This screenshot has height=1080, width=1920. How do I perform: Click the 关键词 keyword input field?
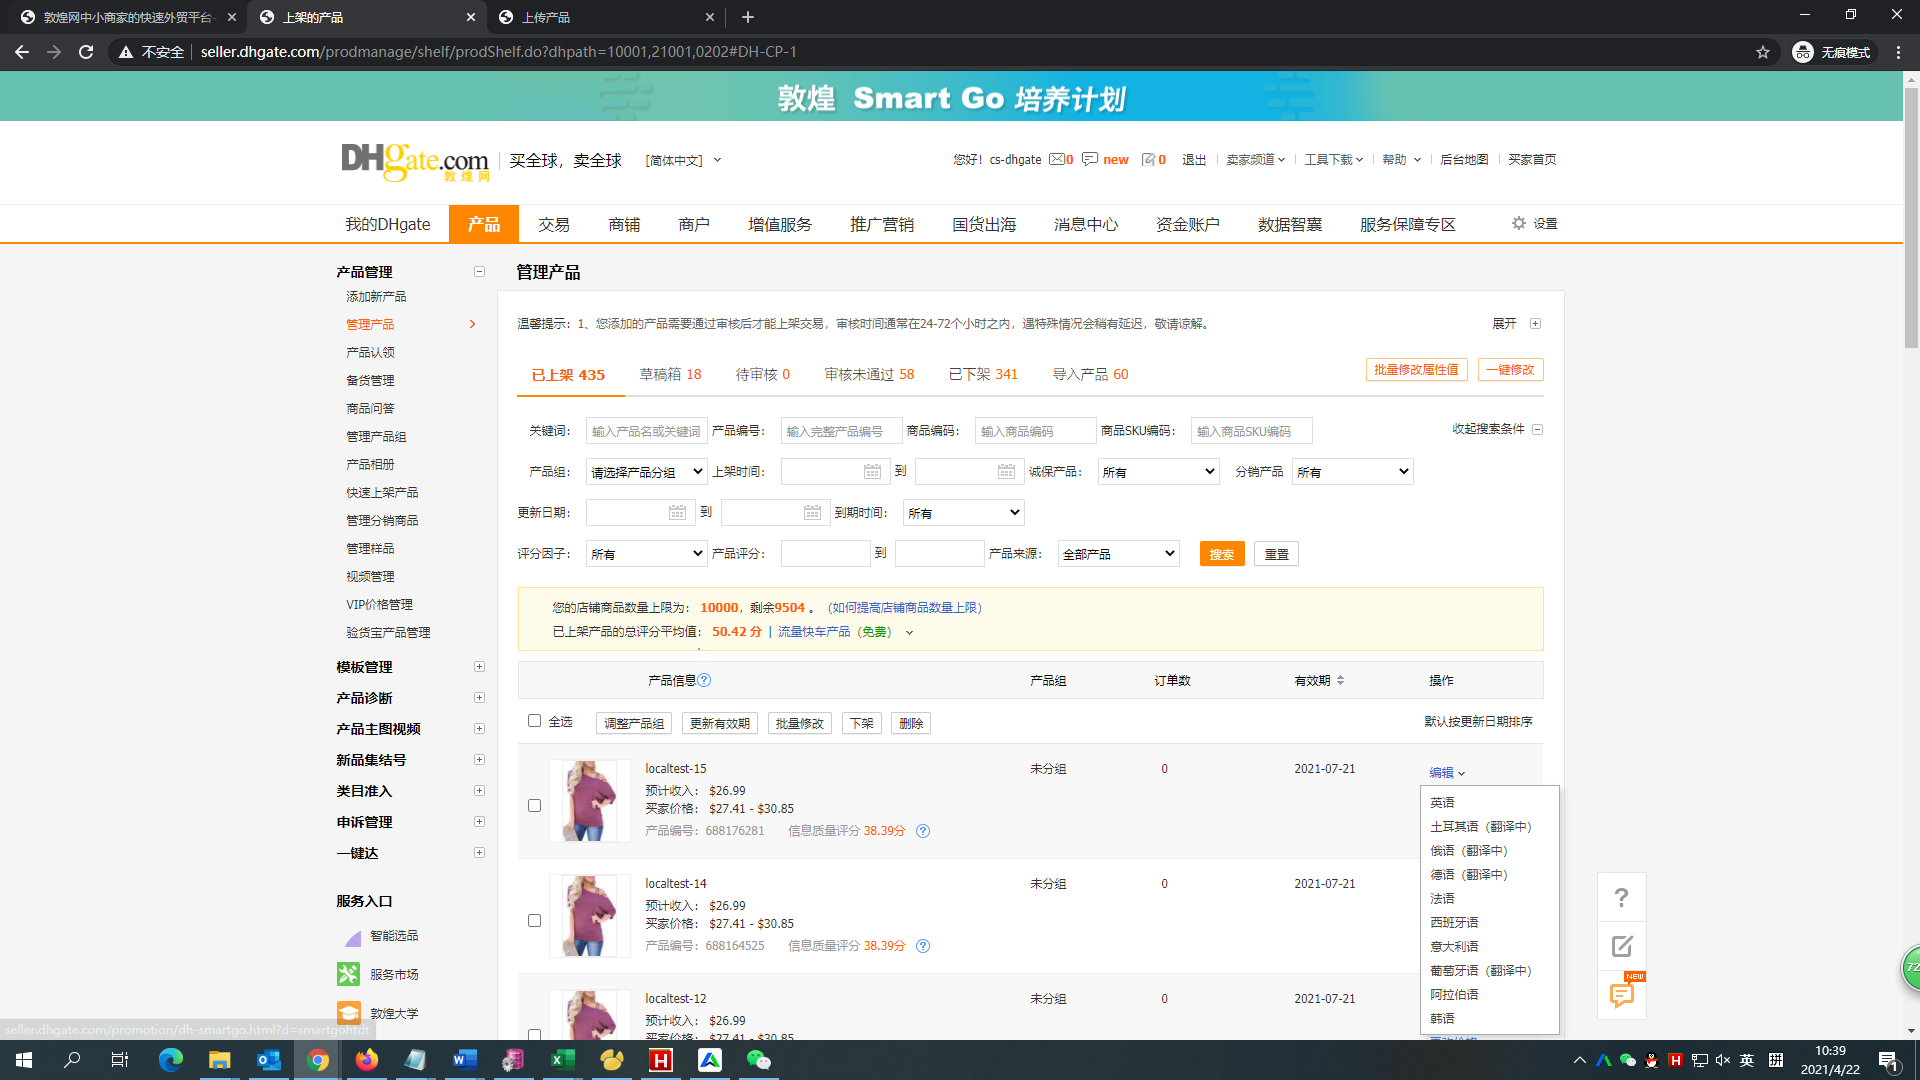[646, 431]
